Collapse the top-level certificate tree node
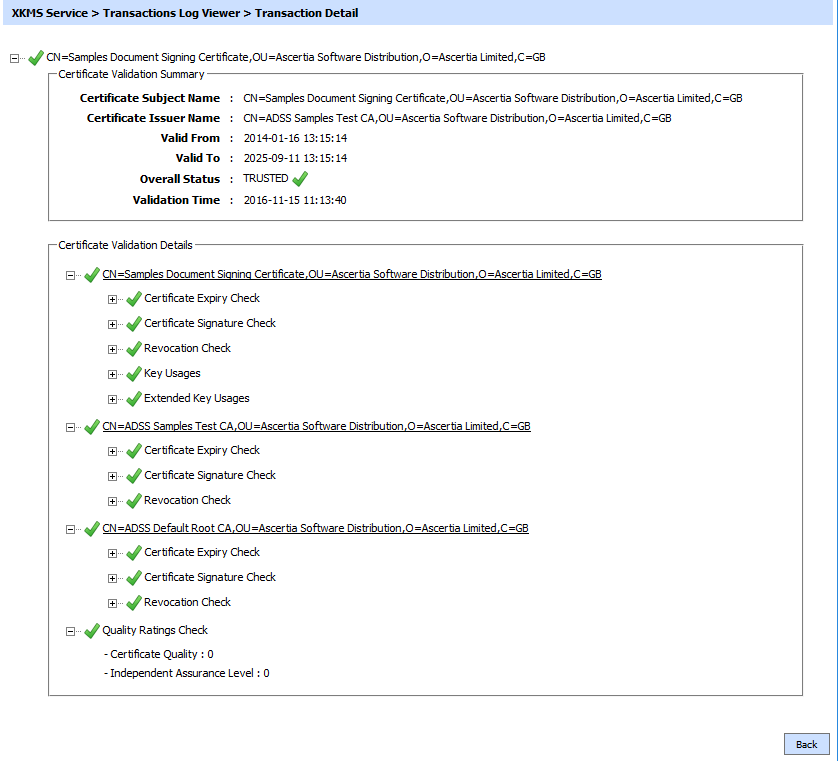 pos(14,58)
